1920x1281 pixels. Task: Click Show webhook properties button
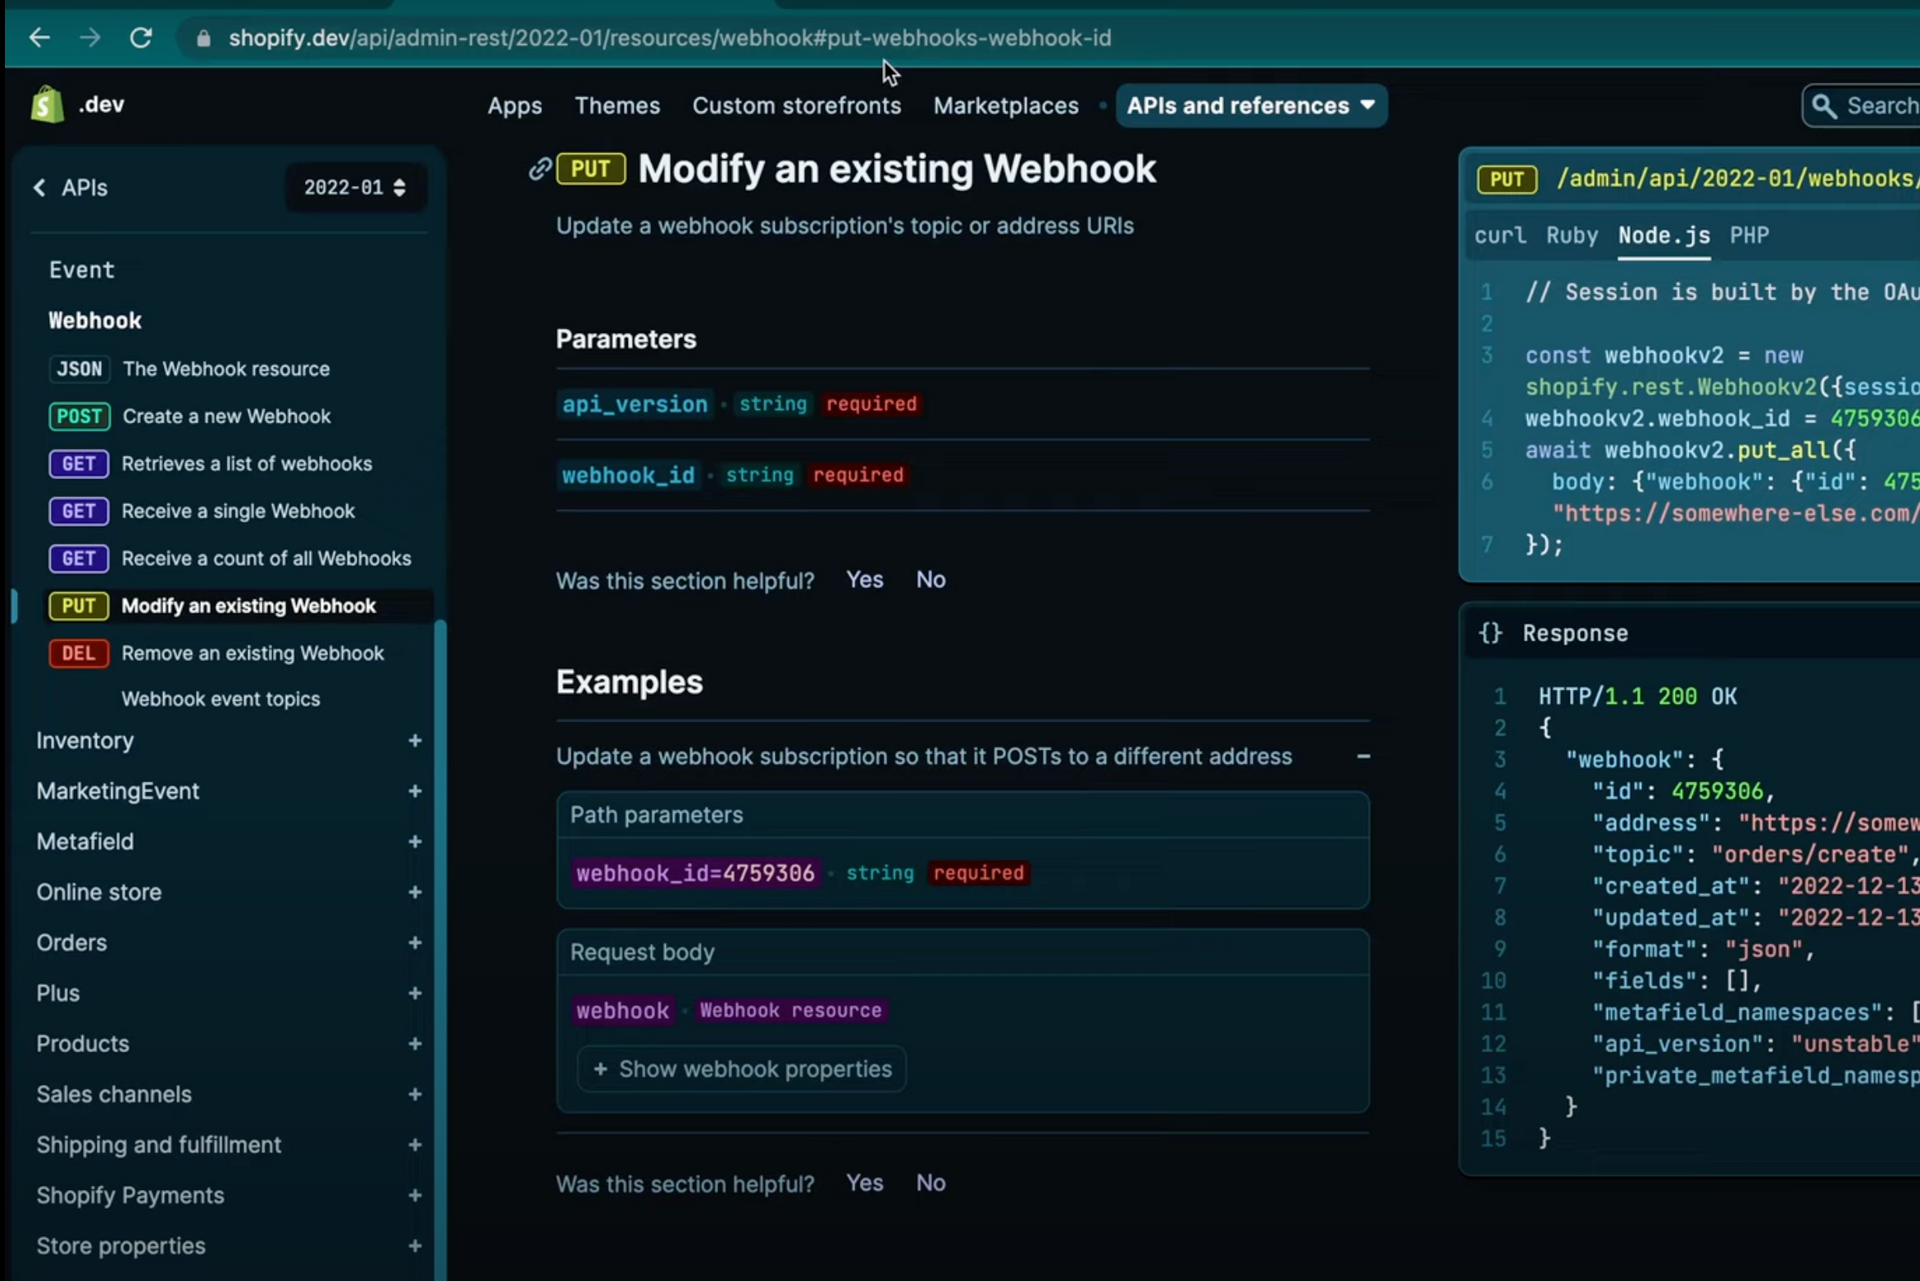(742, 1069)
